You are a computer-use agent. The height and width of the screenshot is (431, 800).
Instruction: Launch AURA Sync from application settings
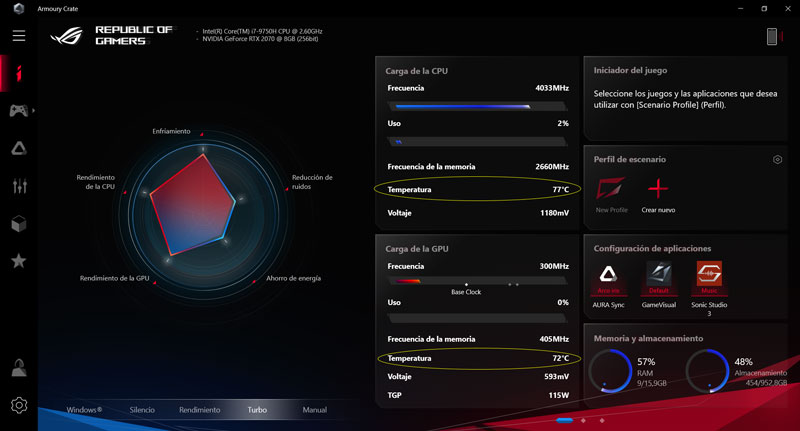tap(607, 279)
